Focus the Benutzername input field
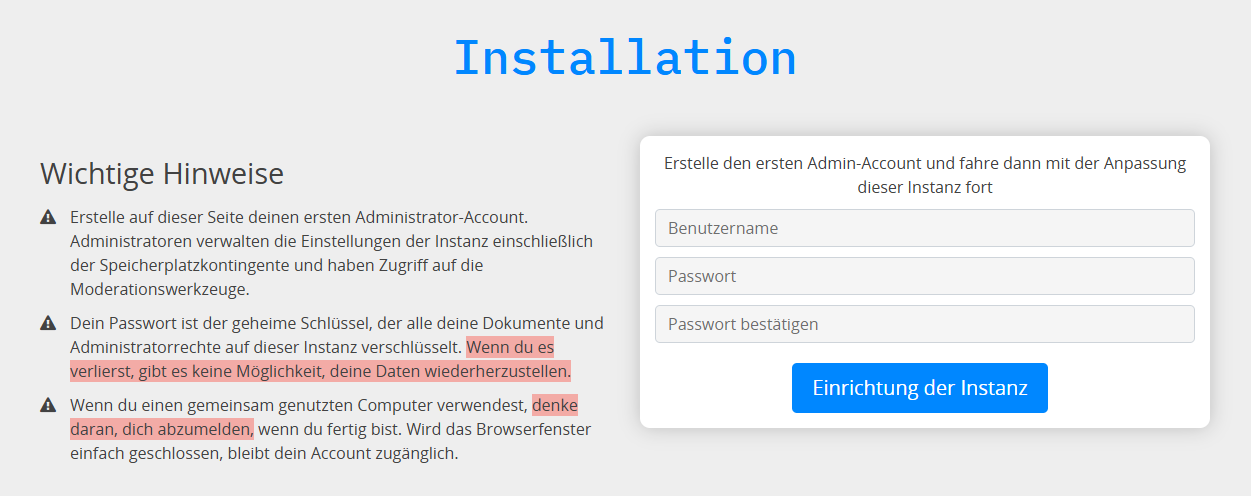Viewport: 1251px width, 496px height. click(924, 228)
